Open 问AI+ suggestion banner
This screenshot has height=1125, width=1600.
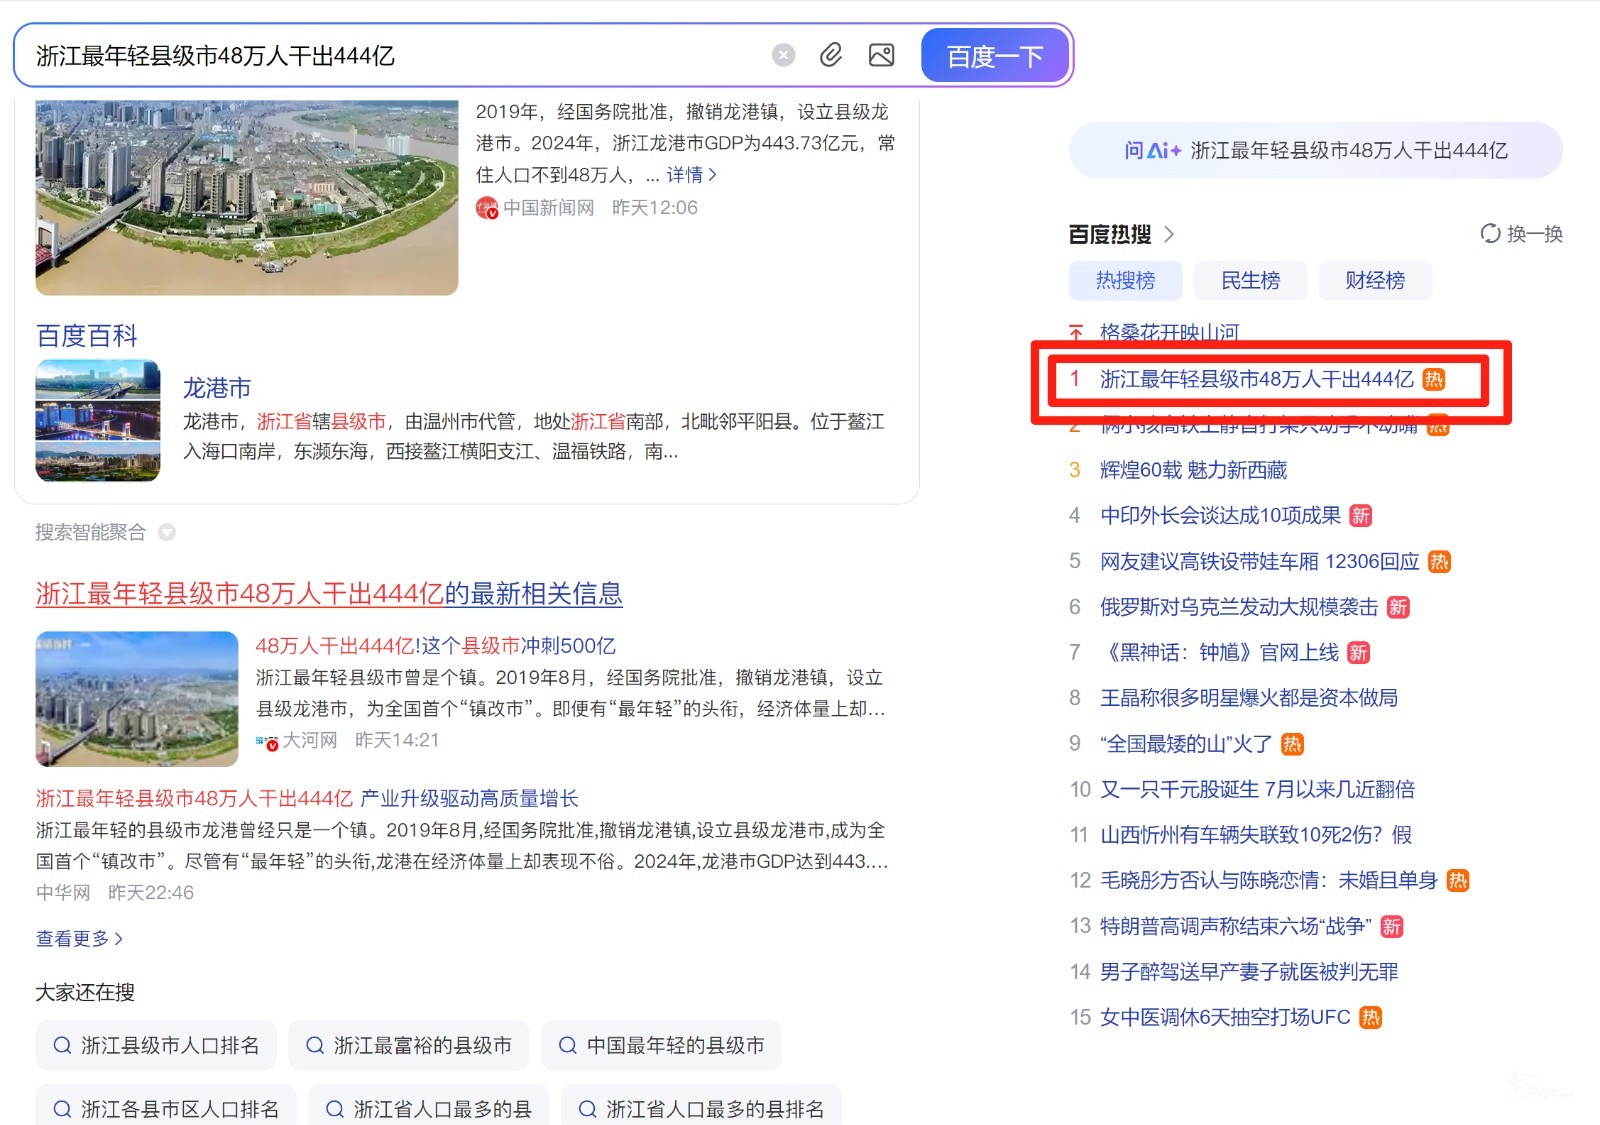1315,150
